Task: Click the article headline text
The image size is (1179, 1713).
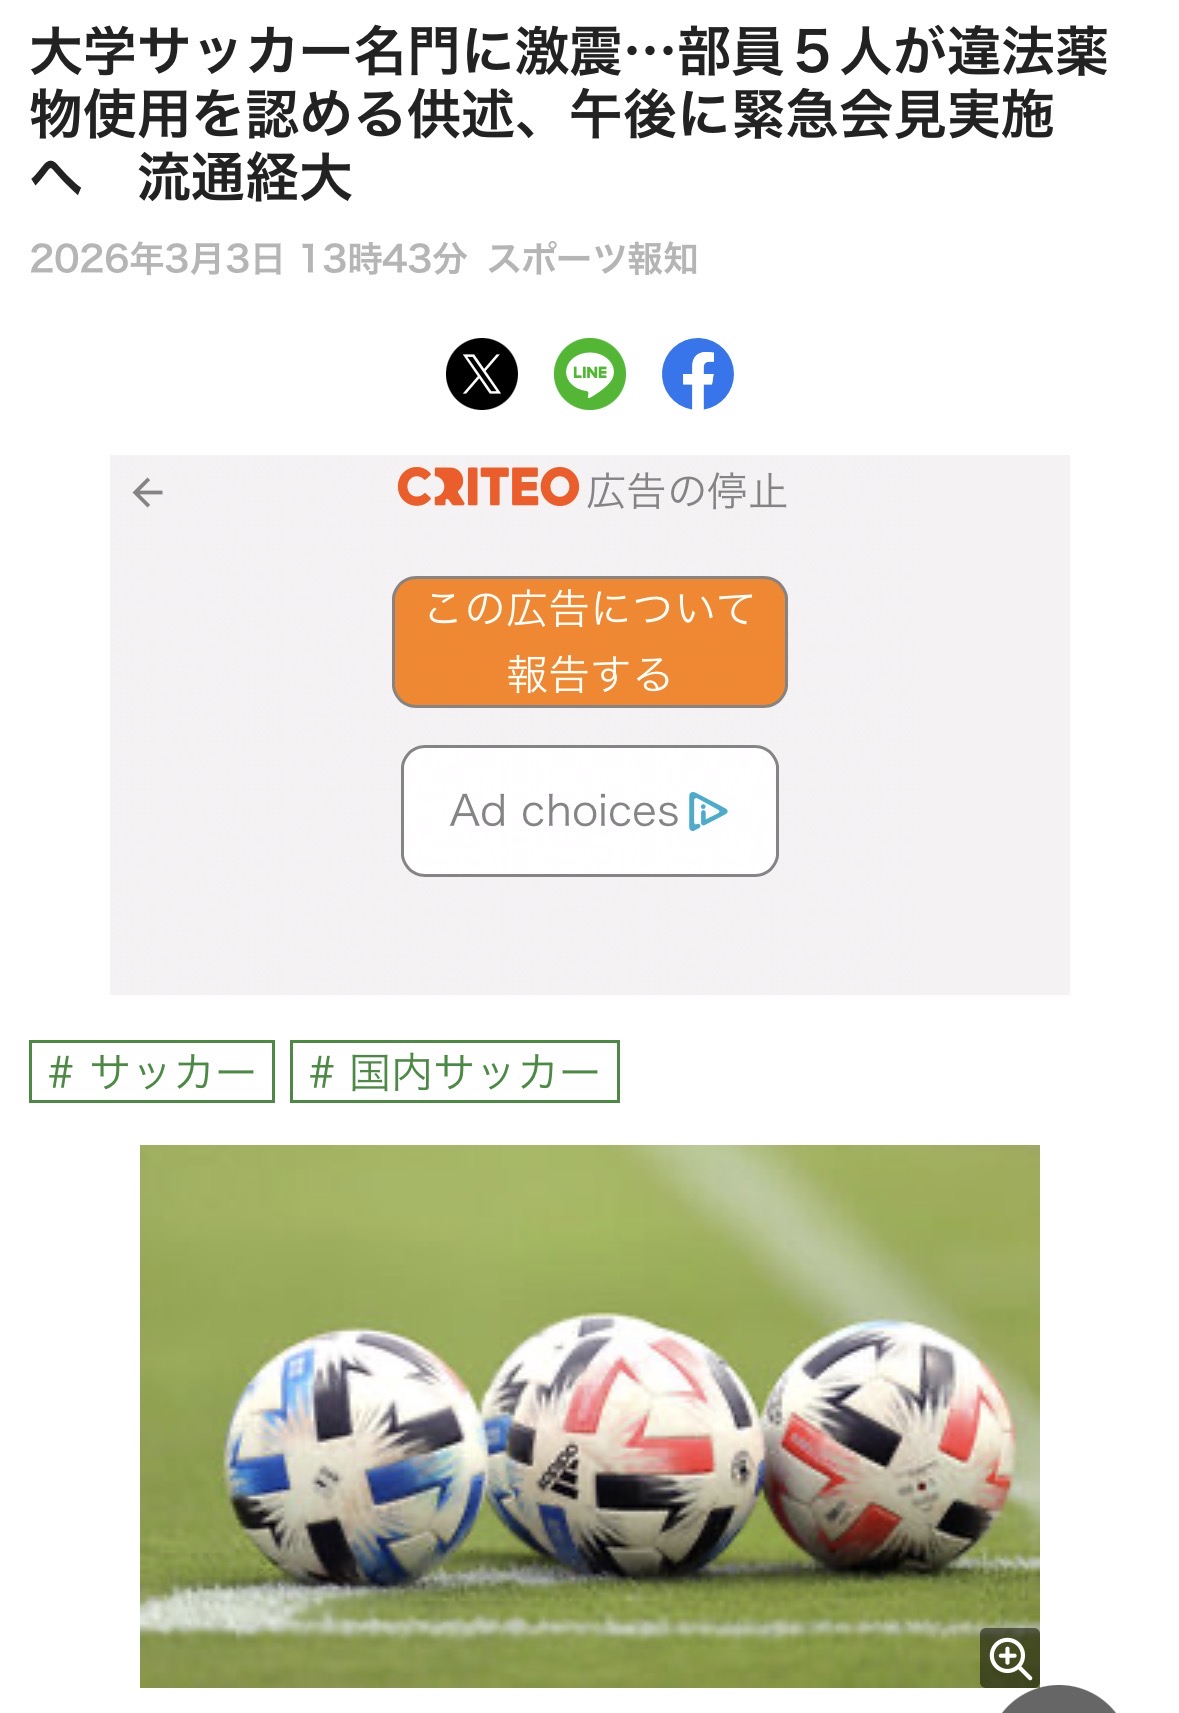Action: [x=570, y=115]
